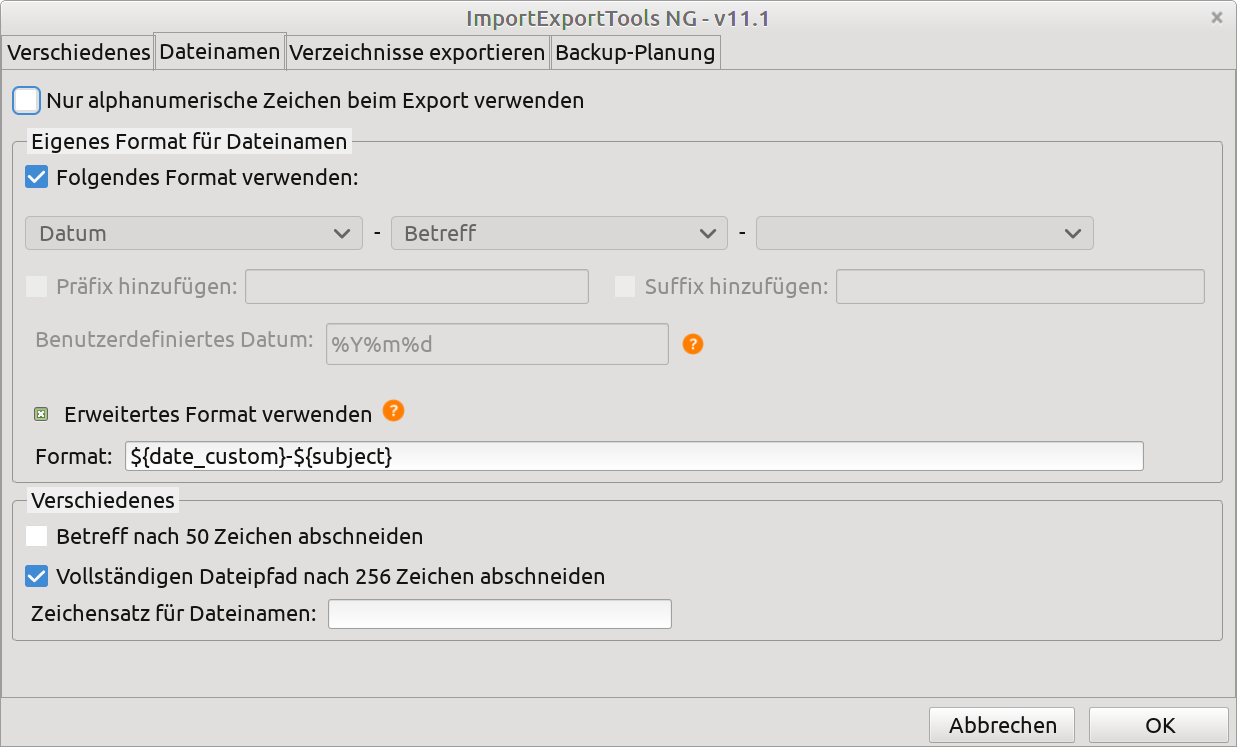Expand the empty third filename part dropdown
This screenshot has width=1237, height=747.
(x=924, y=233)
